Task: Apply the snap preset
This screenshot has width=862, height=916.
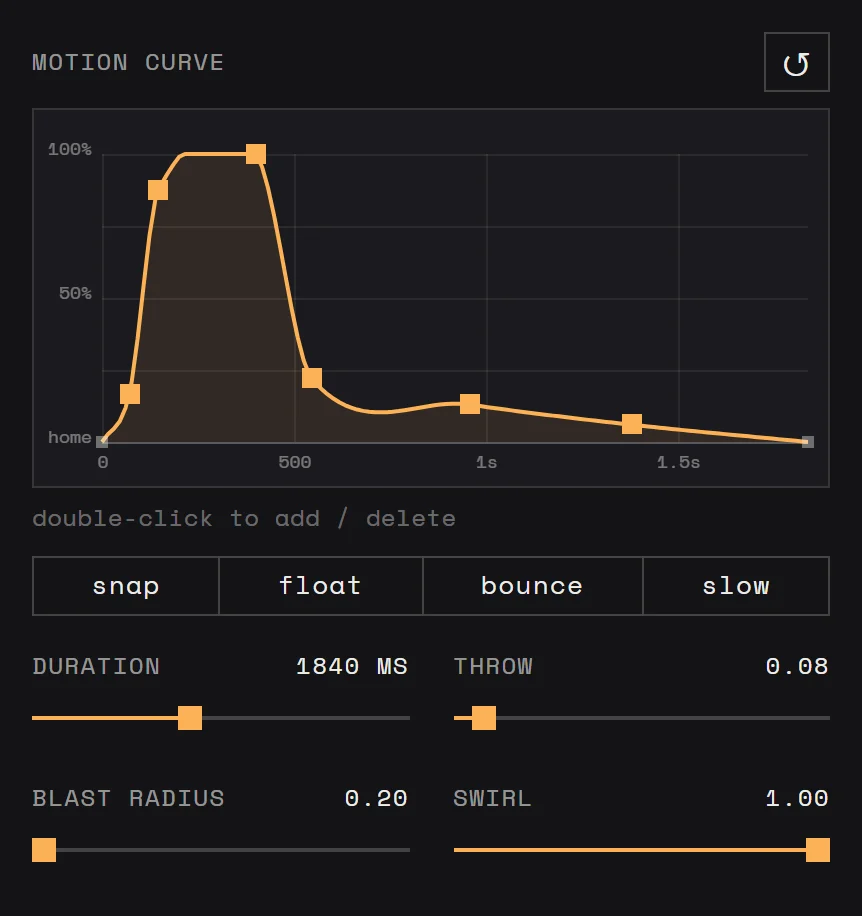Action: (126, 586)
